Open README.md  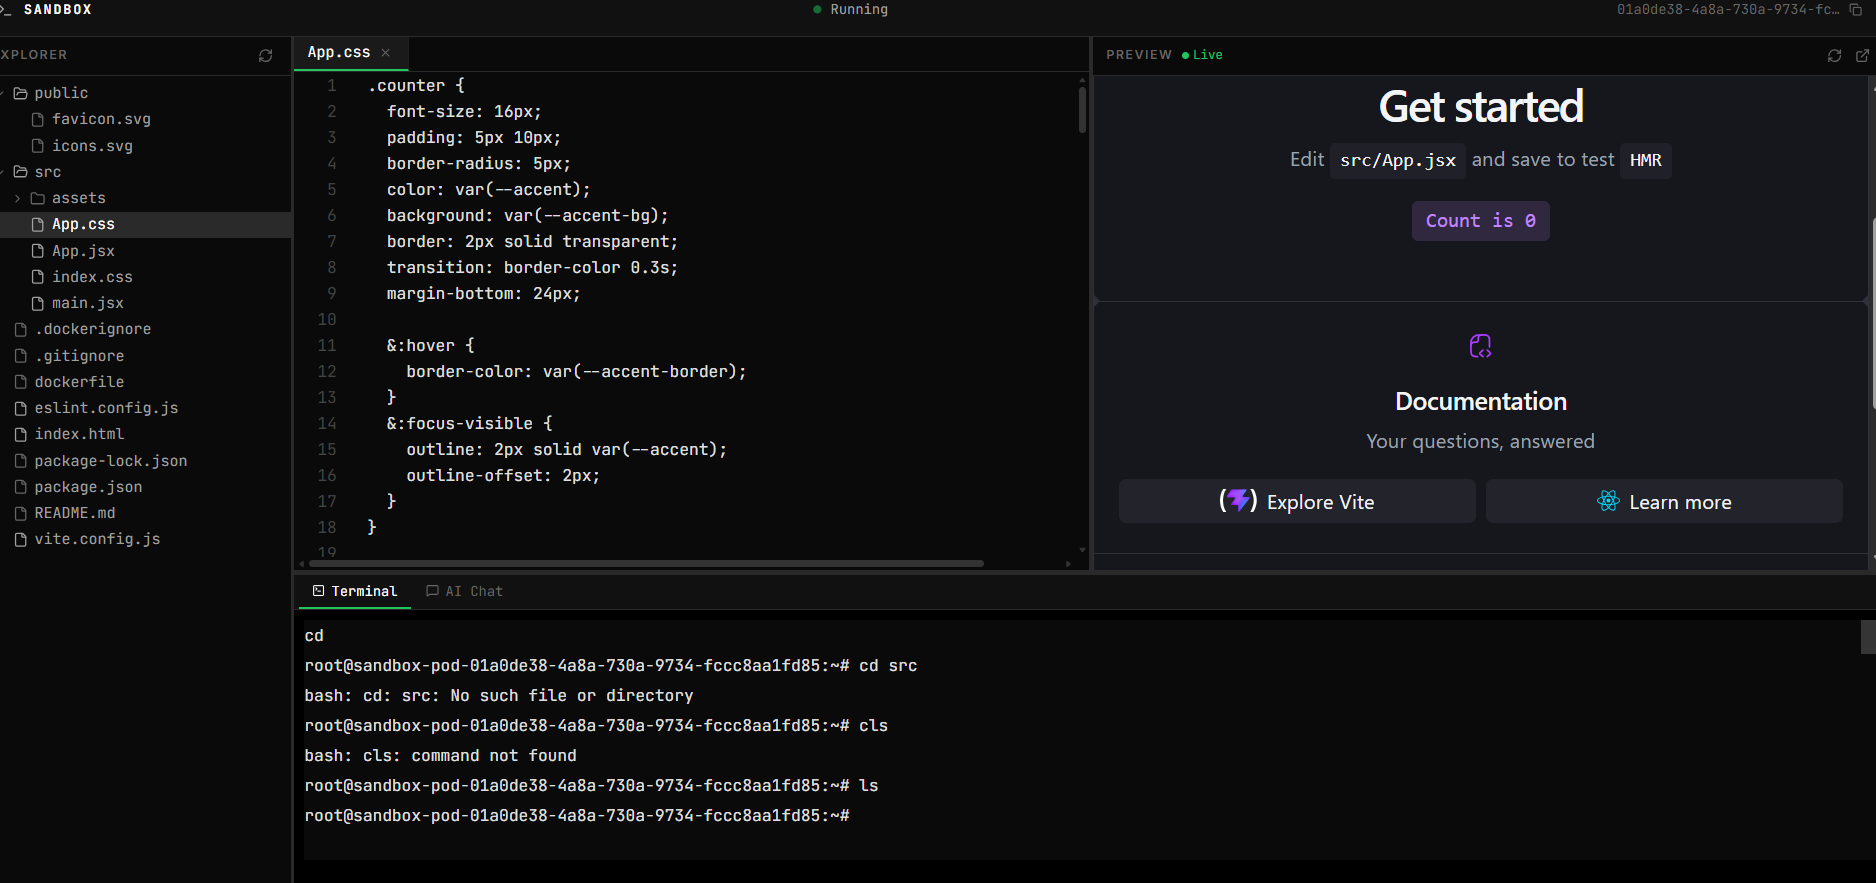75,513
